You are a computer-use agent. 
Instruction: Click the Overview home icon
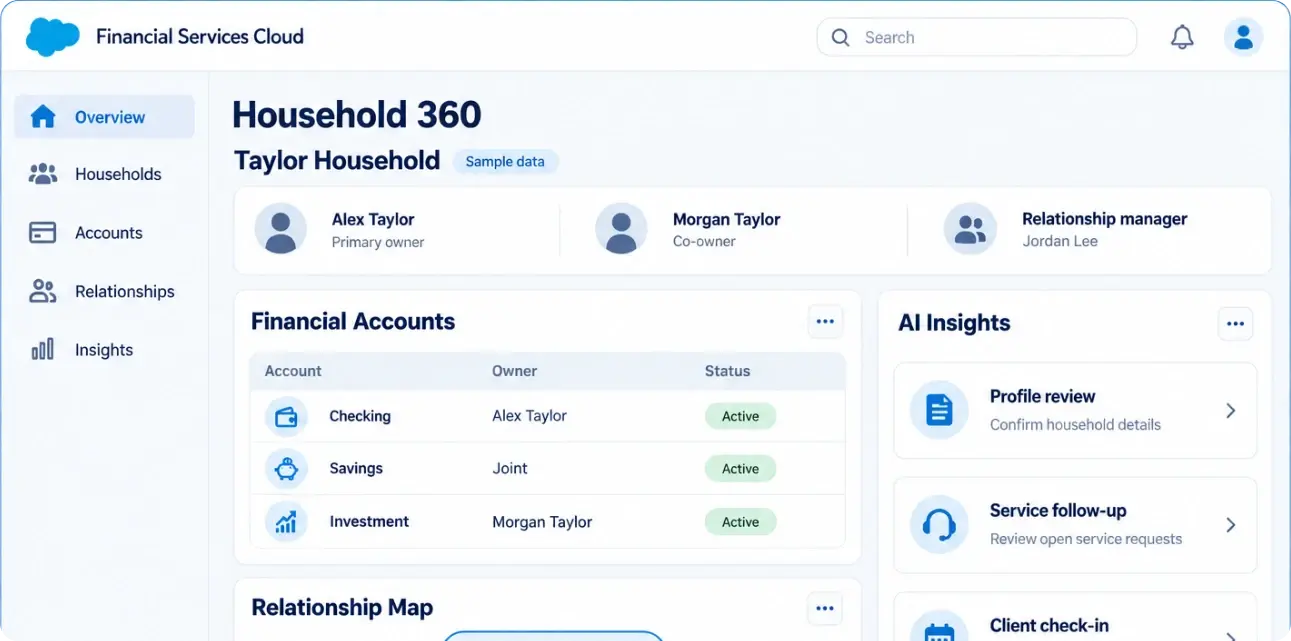click(43, 117)
